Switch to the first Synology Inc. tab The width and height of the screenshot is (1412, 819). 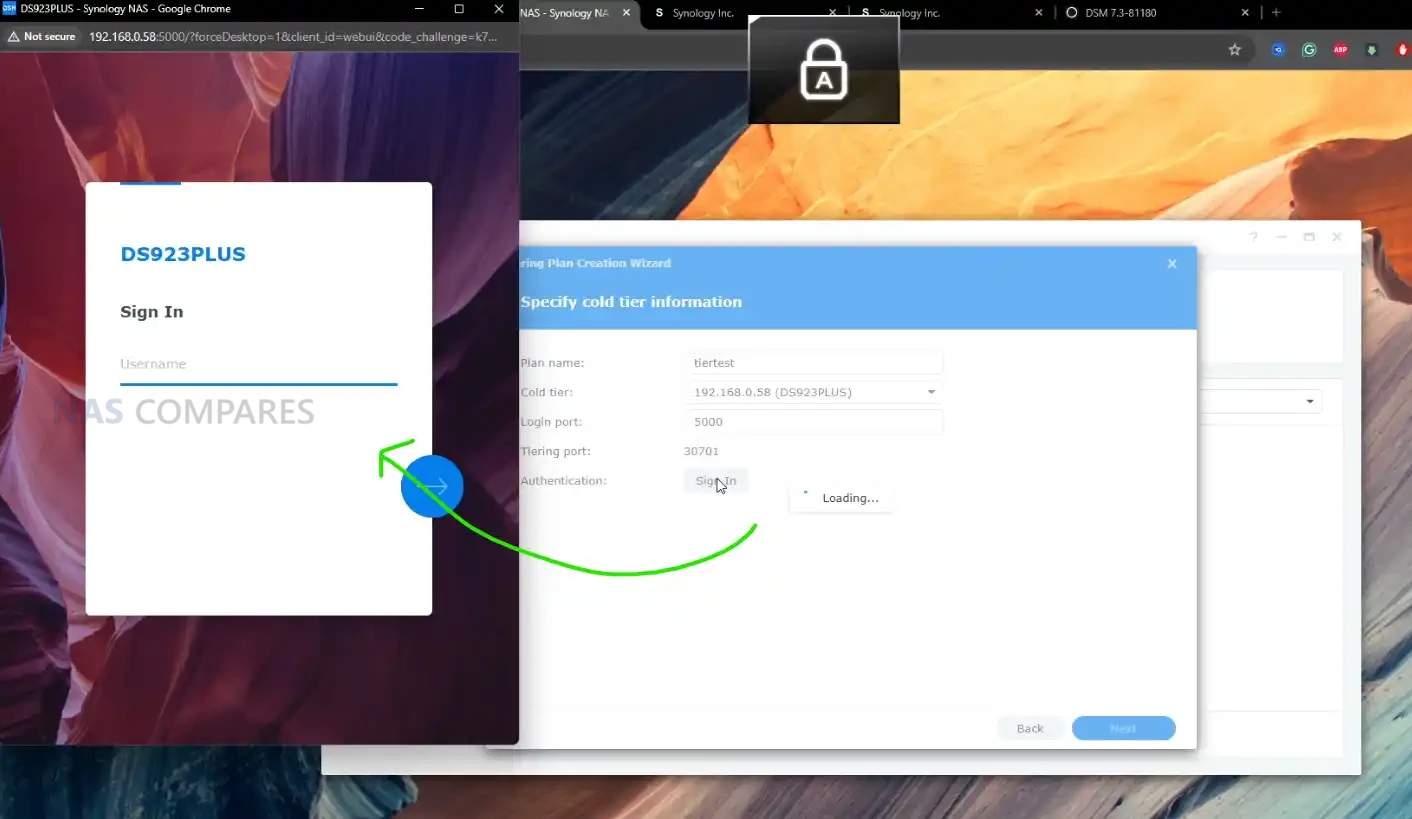[x=740, y=13]
